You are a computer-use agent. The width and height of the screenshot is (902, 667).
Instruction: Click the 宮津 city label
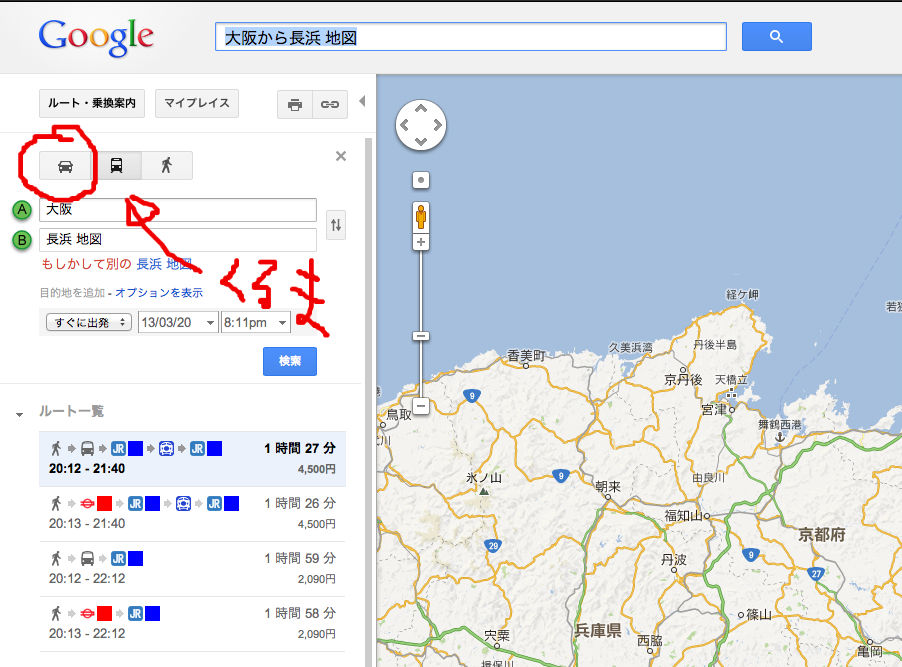point(714,410)
